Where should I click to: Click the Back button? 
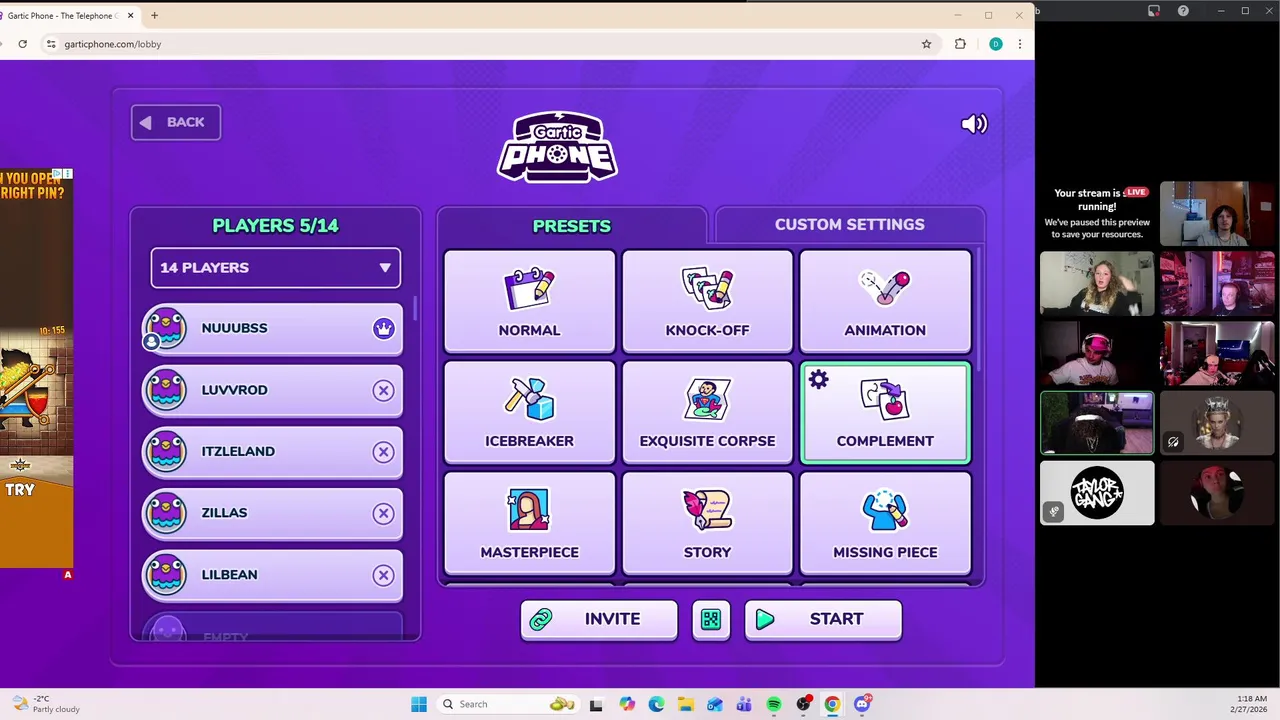(176, 122)
